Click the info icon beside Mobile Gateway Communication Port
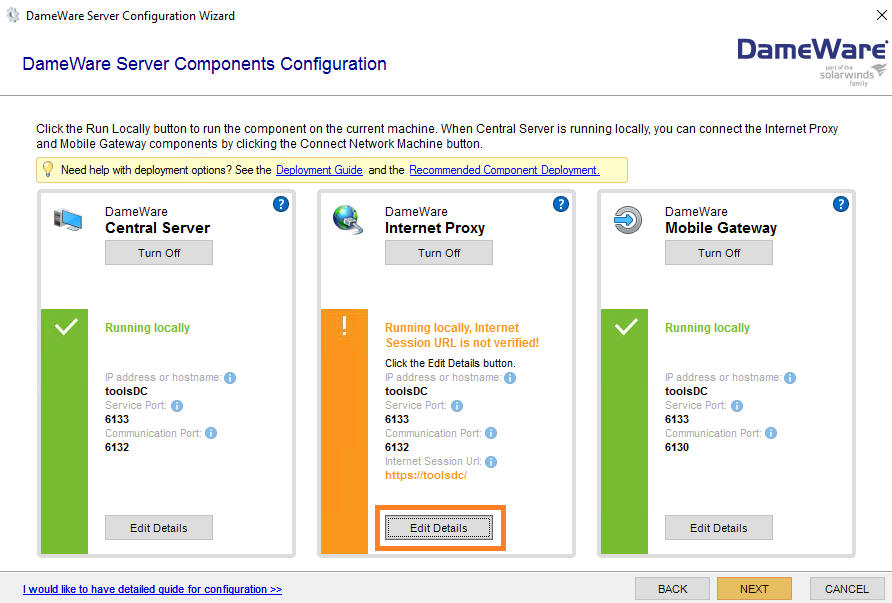Viewport: 892px width, 603px height. tap(770, 433)
